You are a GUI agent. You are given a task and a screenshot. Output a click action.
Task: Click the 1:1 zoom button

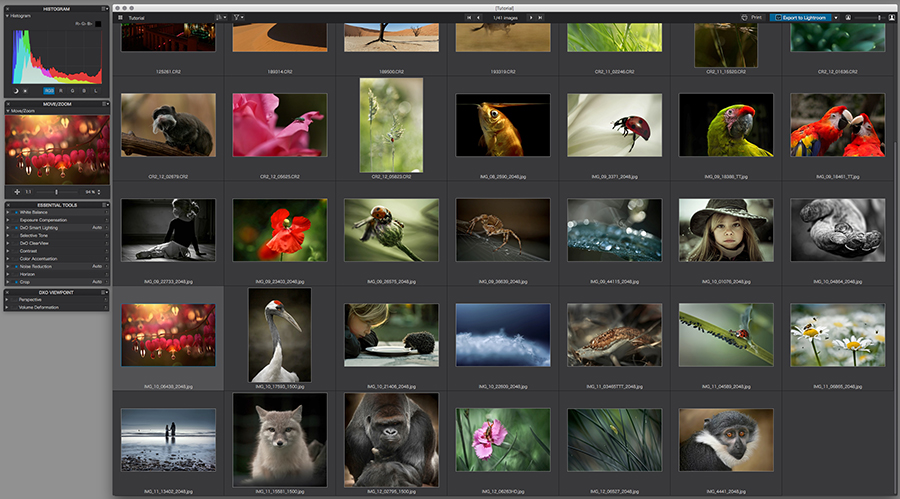tap(28, 192)
